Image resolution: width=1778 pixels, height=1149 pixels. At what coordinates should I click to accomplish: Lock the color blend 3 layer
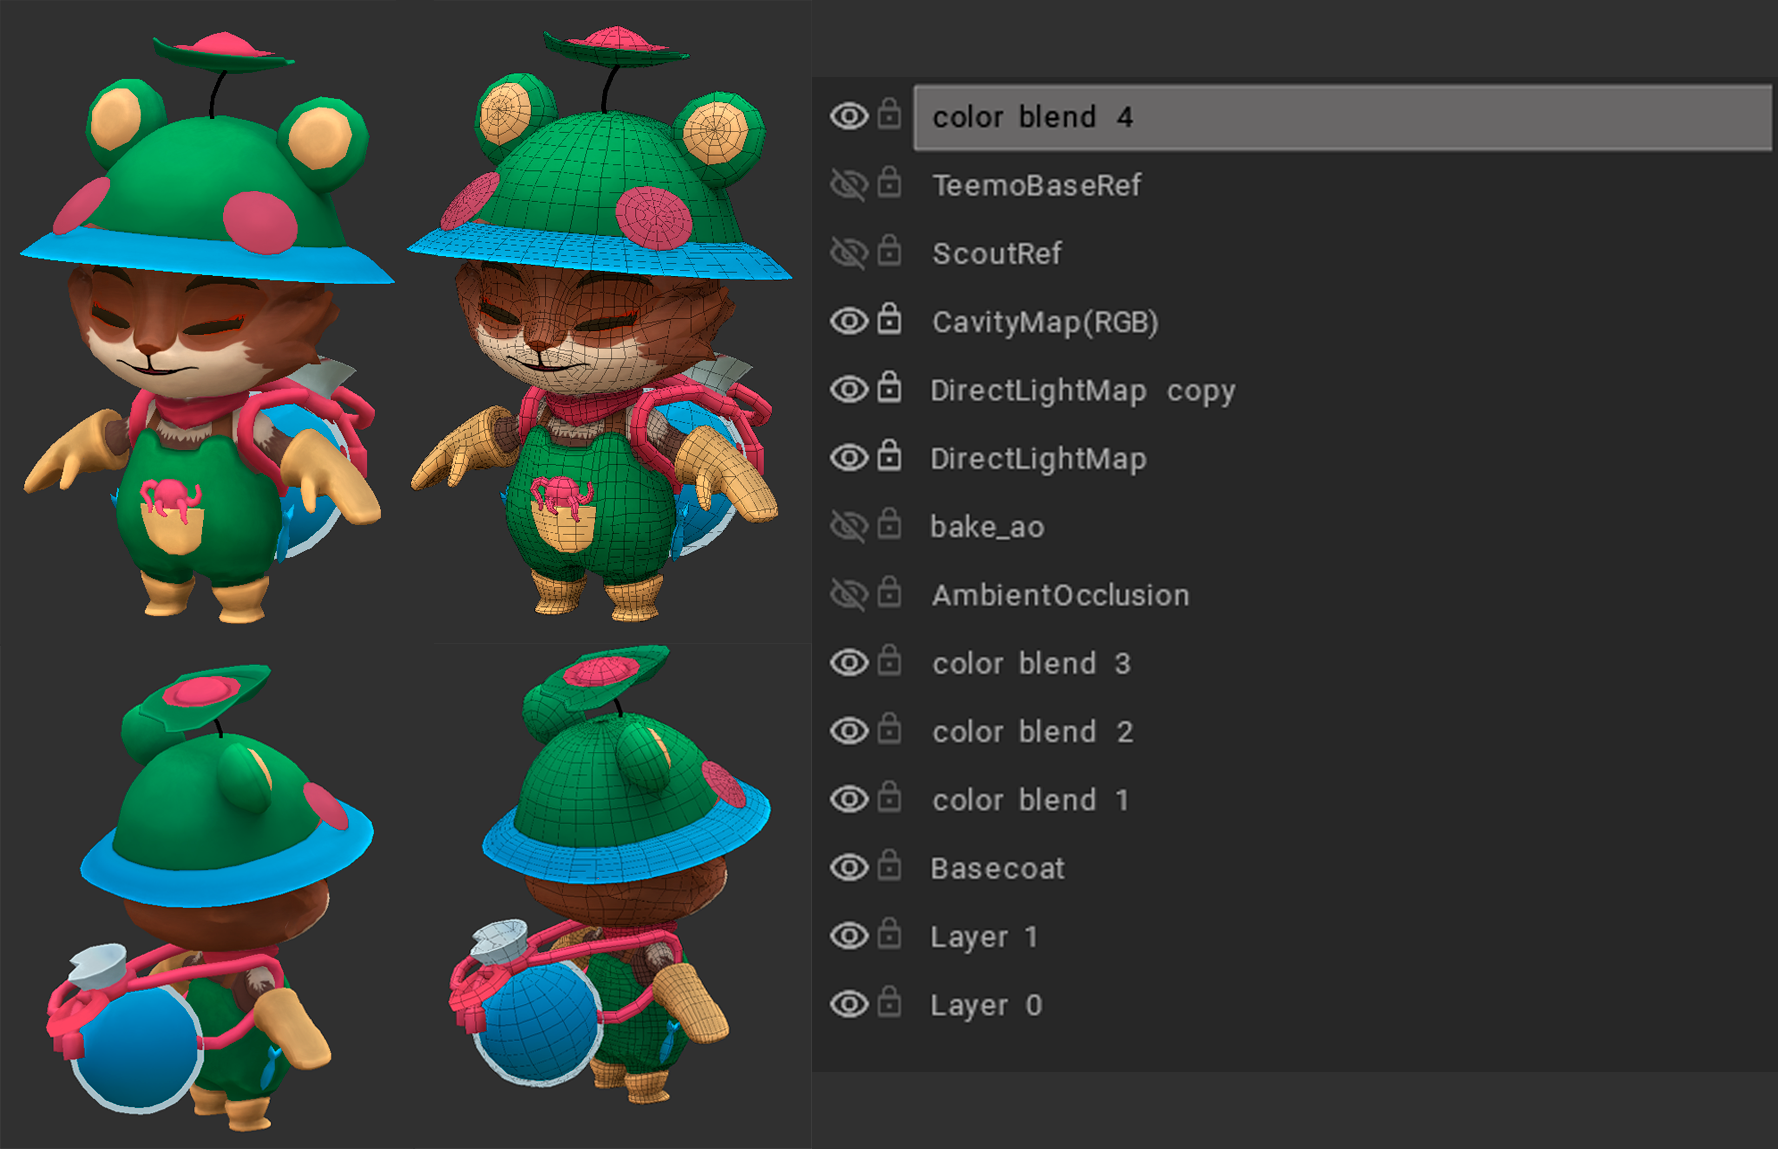pos(889,660)
